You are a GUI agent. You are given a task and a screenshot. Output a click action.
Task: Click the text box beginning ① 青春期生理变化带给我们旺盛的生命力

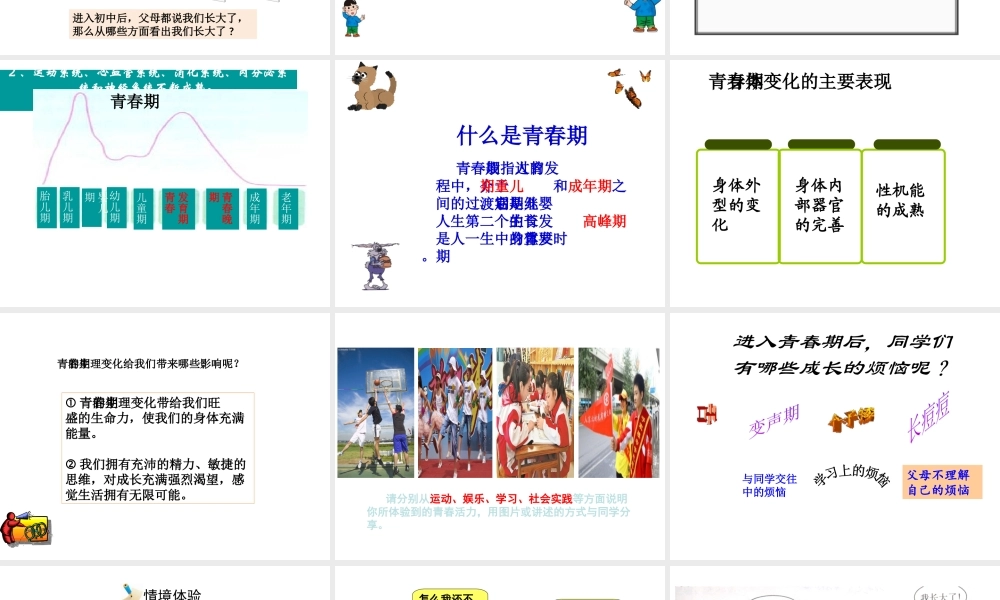coord(158,448)
